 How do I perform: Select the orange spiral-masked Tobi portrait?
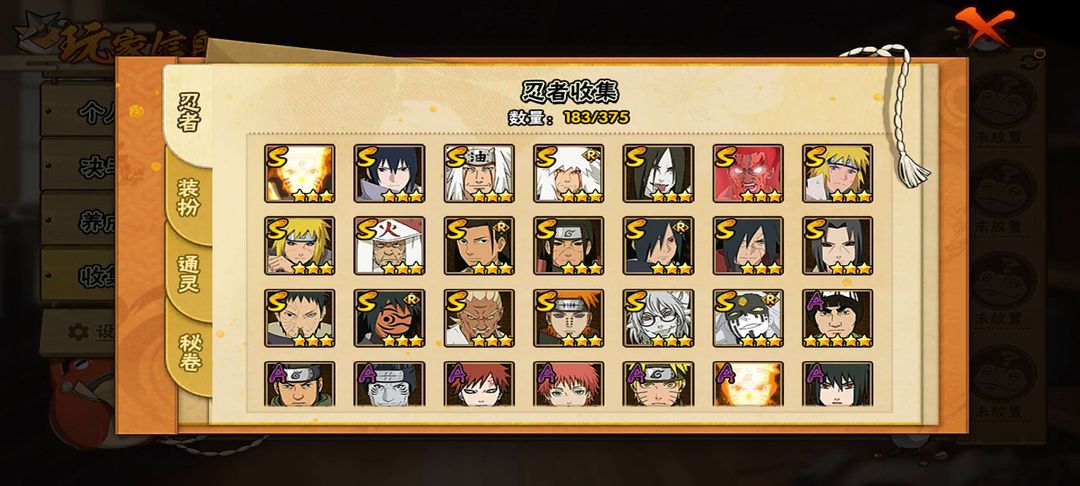point(389,318)
